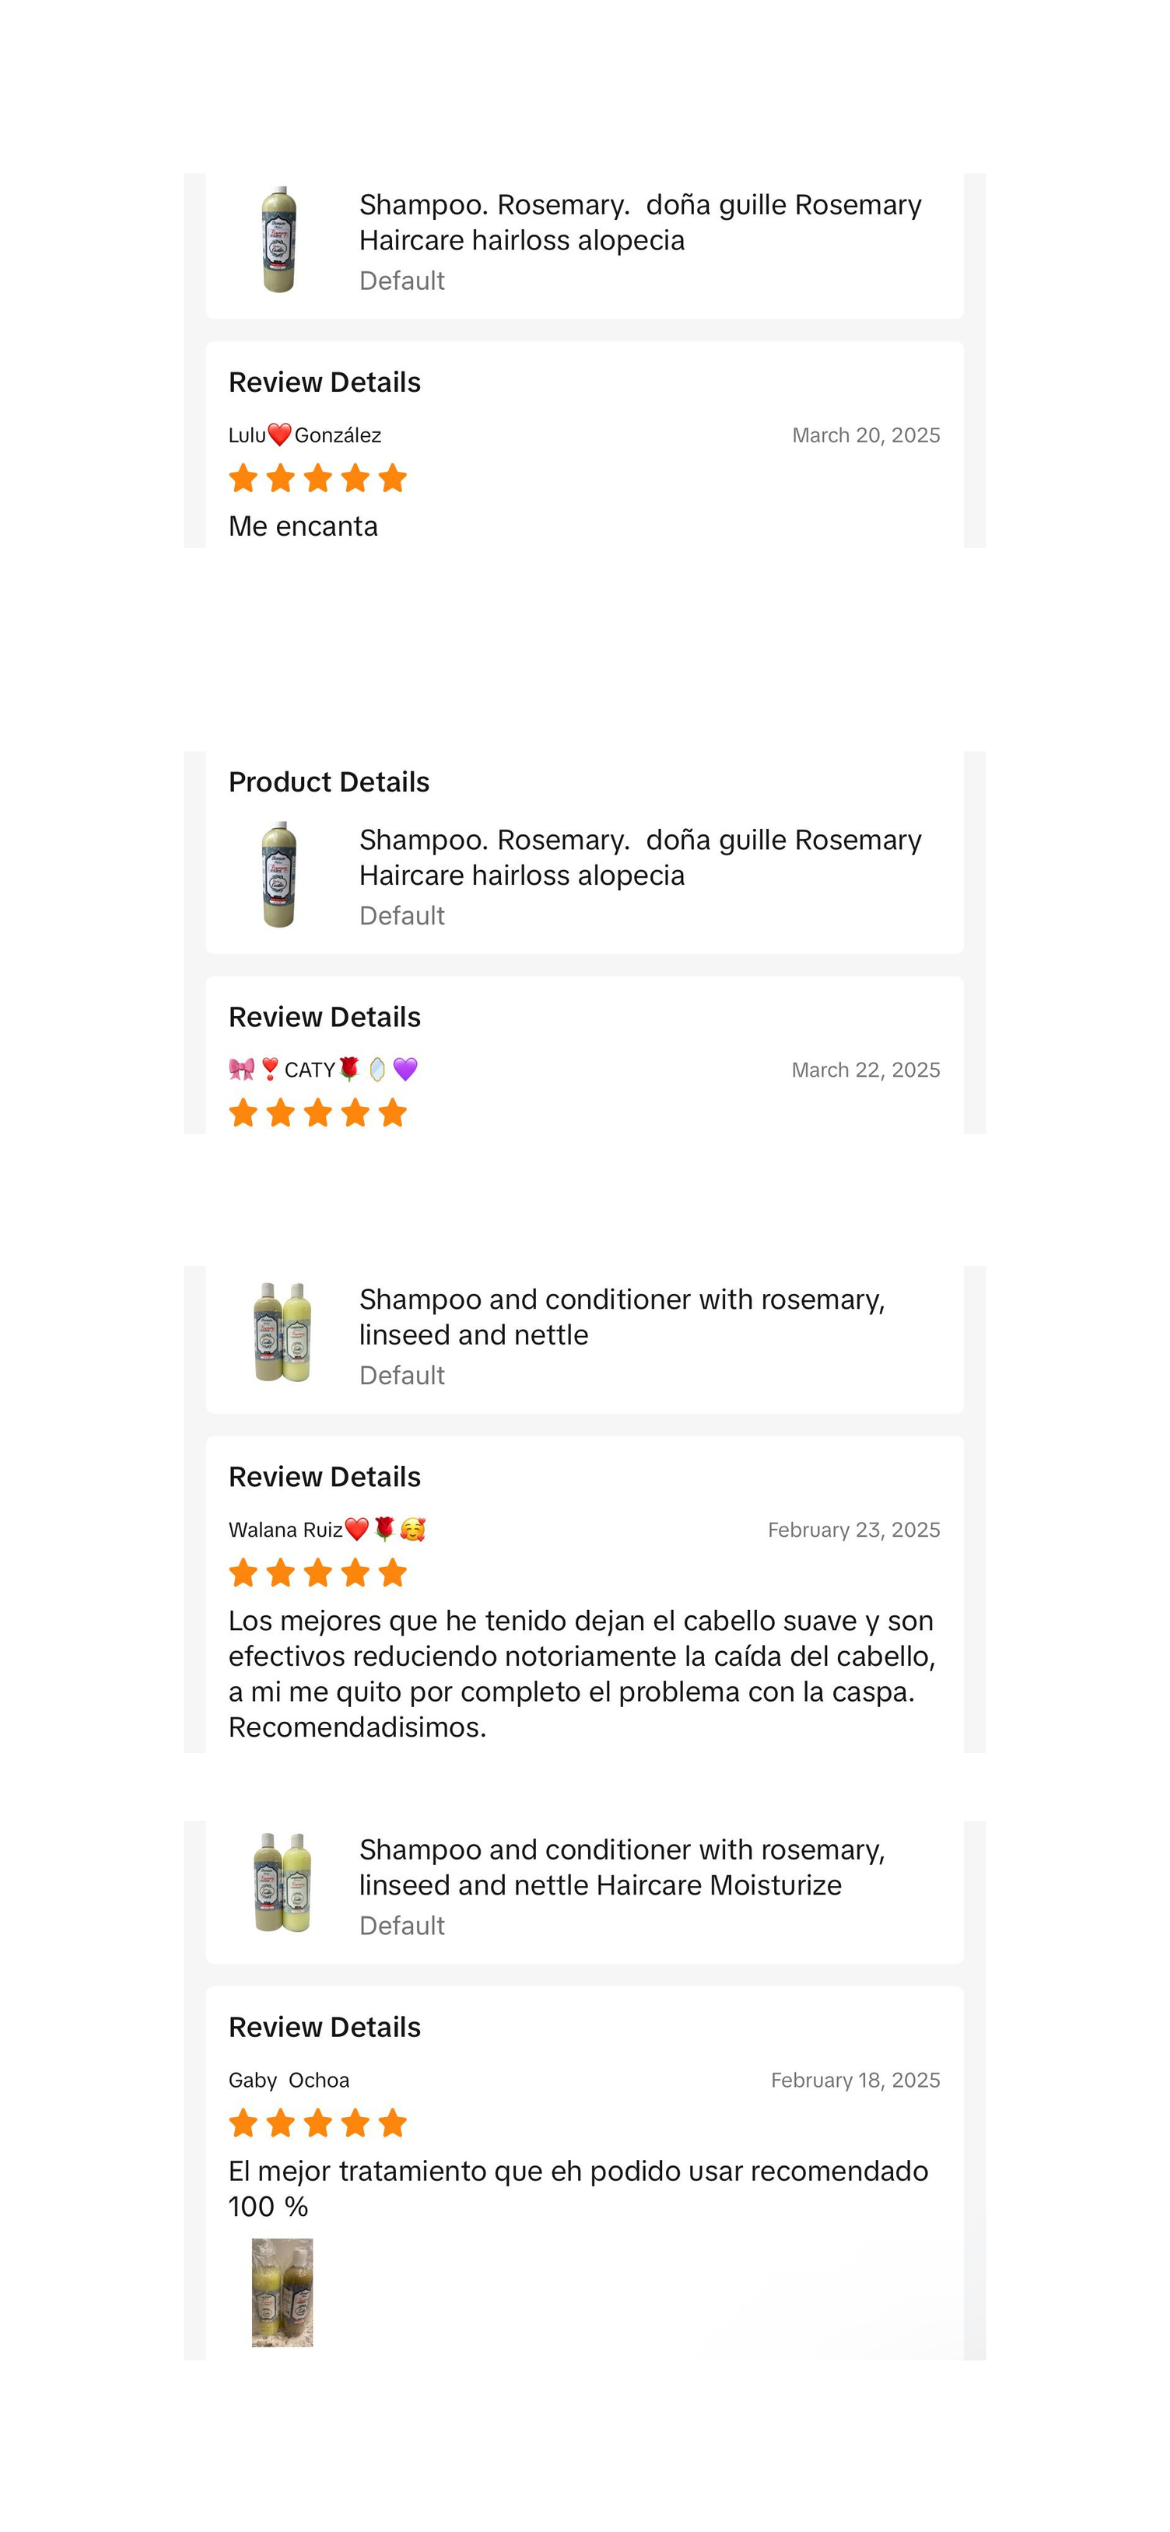This screenshot has width=1170, height=2532.
Task: Click the March 20, 2025 review date
Action: pos(866,435)
